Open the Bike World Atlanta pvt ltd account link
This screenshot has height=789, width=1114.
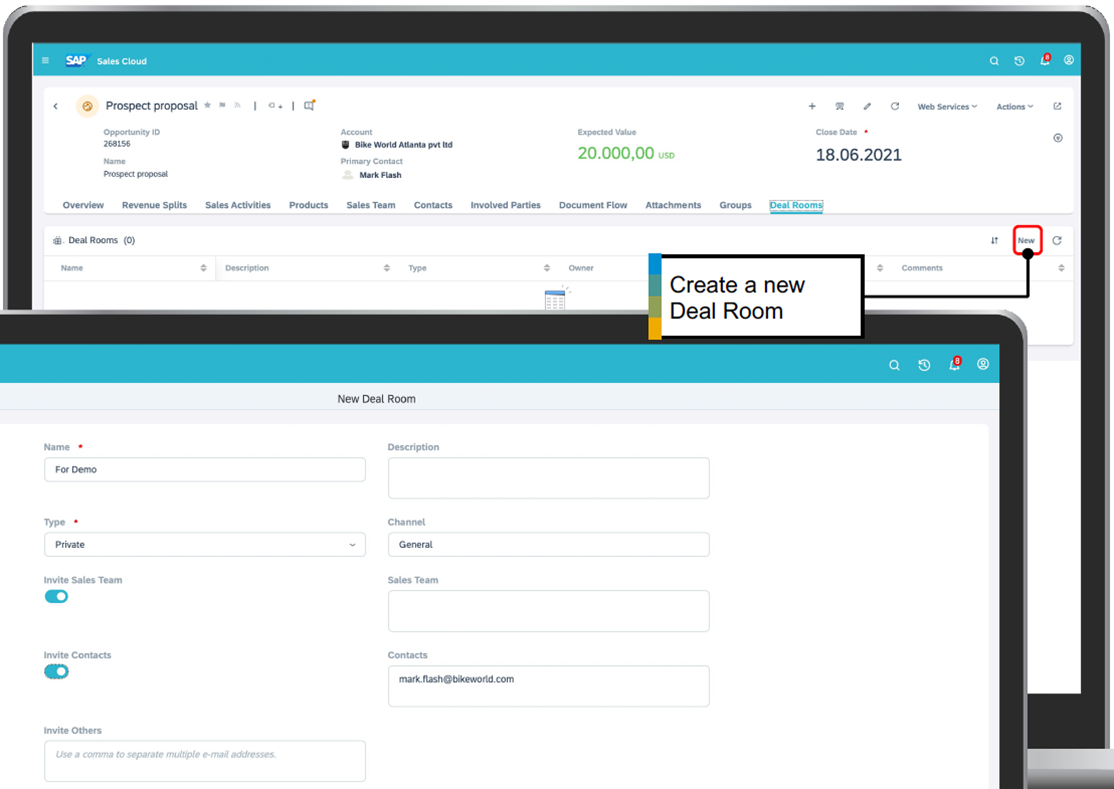point(404,145)
